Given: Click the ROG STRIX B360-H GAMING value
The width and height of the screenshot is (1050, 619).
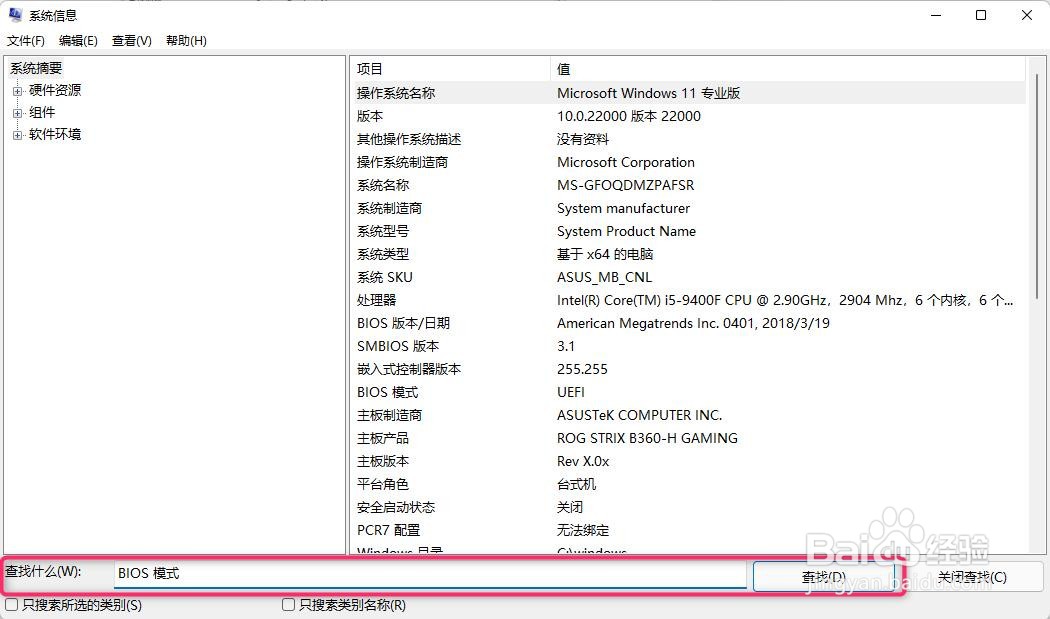Looking at the screenshot, I should pos(647,438).
